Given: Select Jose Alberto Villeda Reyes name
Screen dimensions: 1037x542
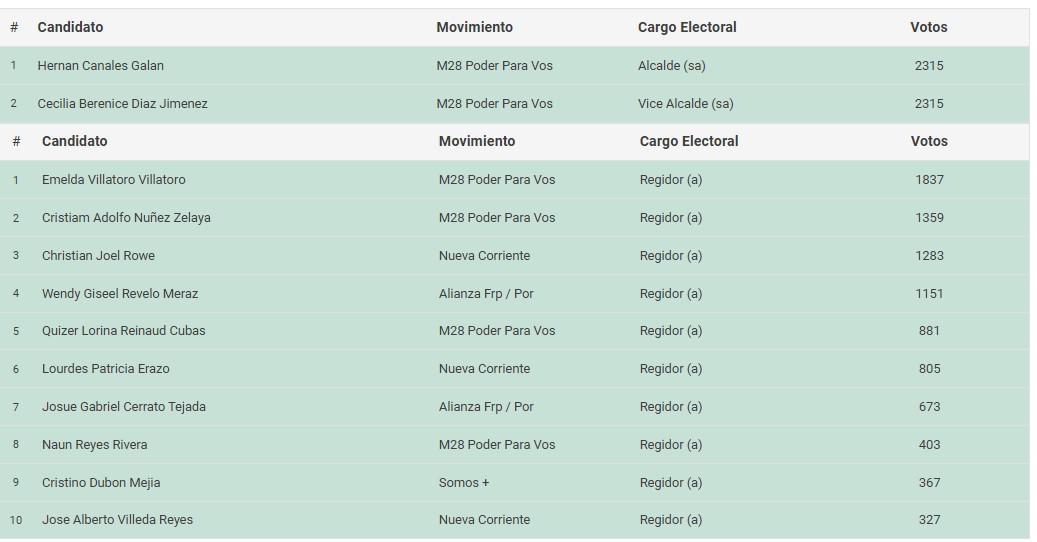Looking at the screenshot, I should point(117,520).
